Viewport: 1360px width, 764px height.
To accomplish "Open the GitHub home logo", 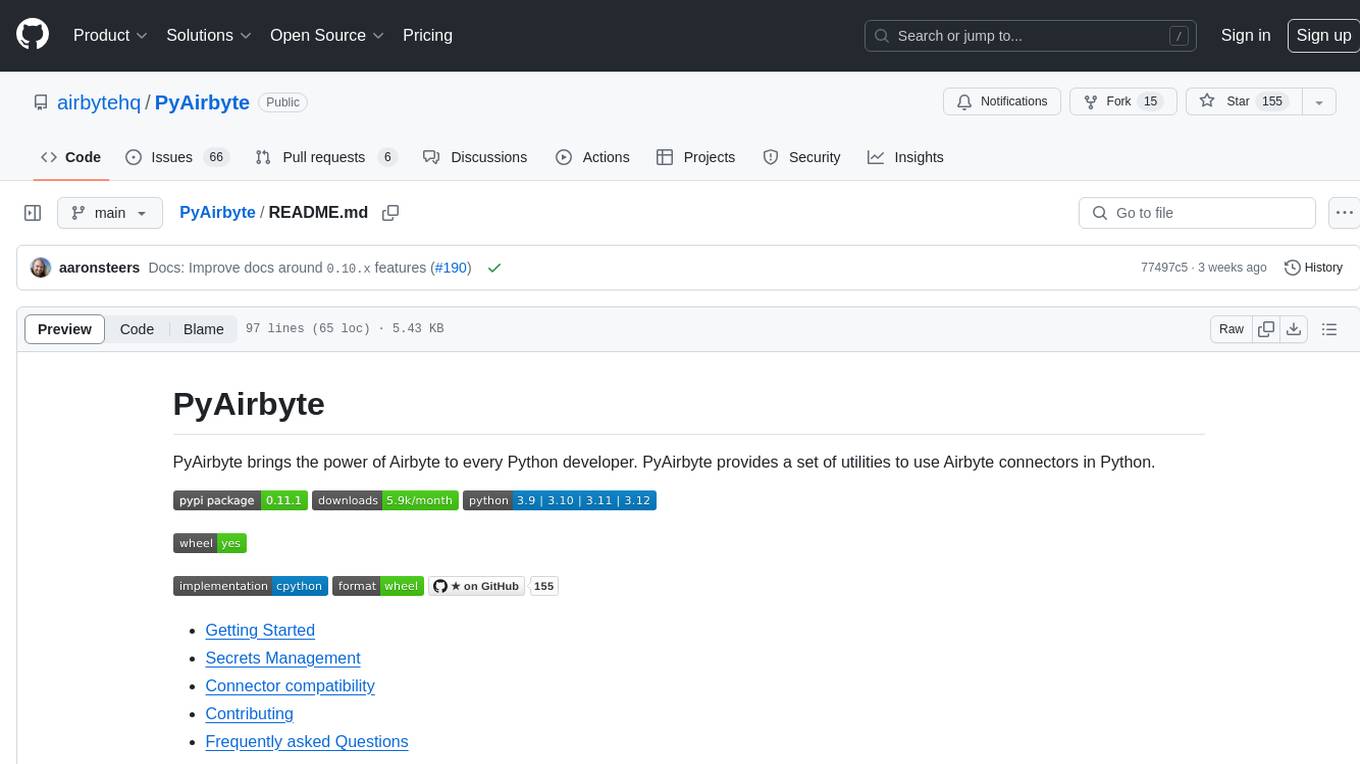I will click(32, 35).
